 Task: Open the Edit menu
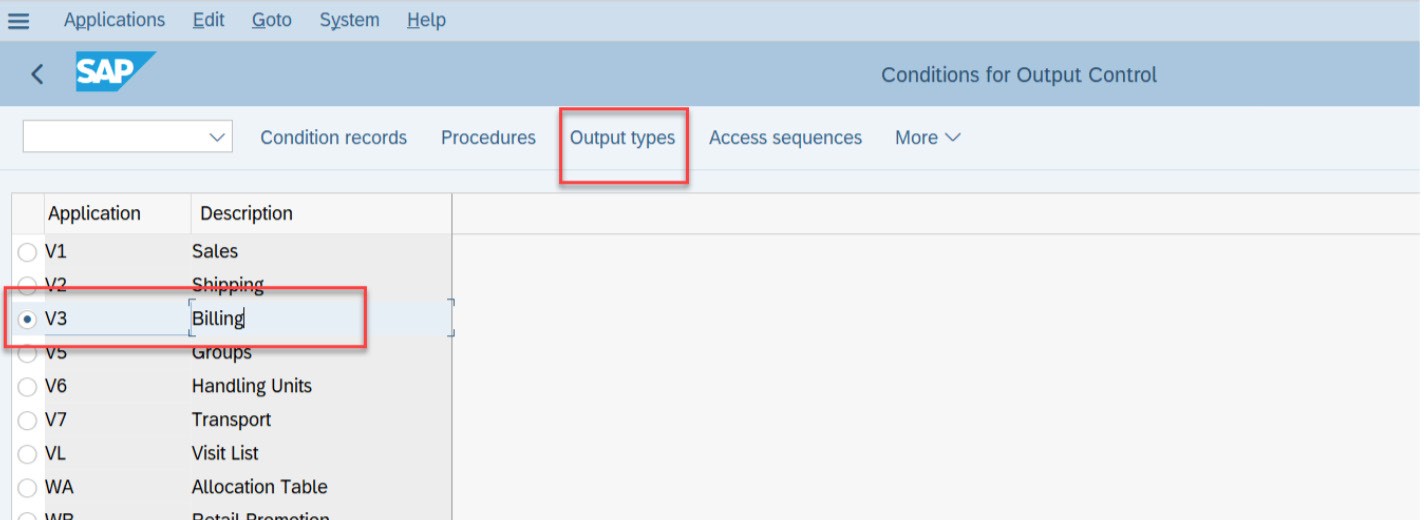pos(208,20)
